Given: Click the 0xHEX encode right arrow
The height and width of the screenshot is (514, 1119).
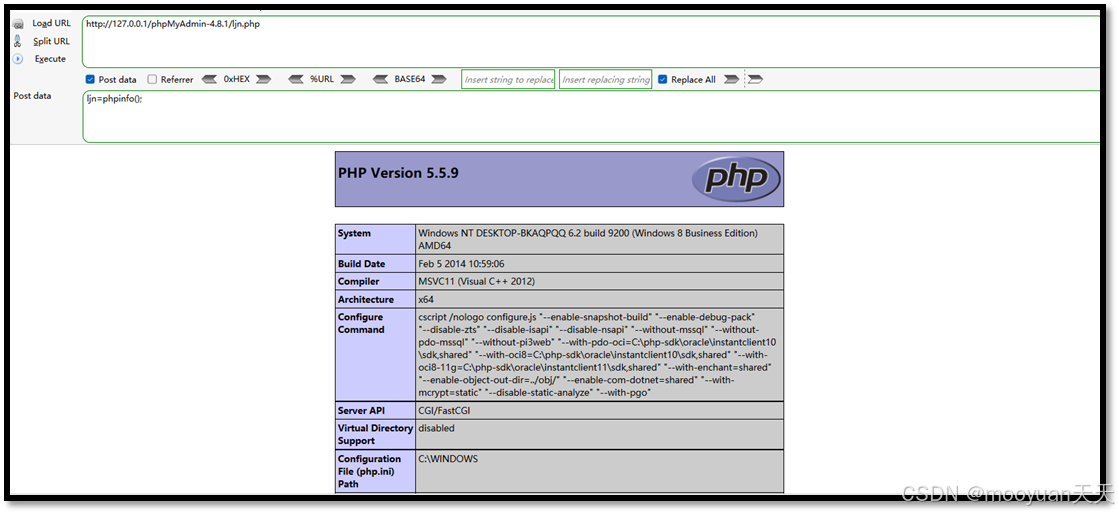Looking at the screenshot, I should click(263, 79).
